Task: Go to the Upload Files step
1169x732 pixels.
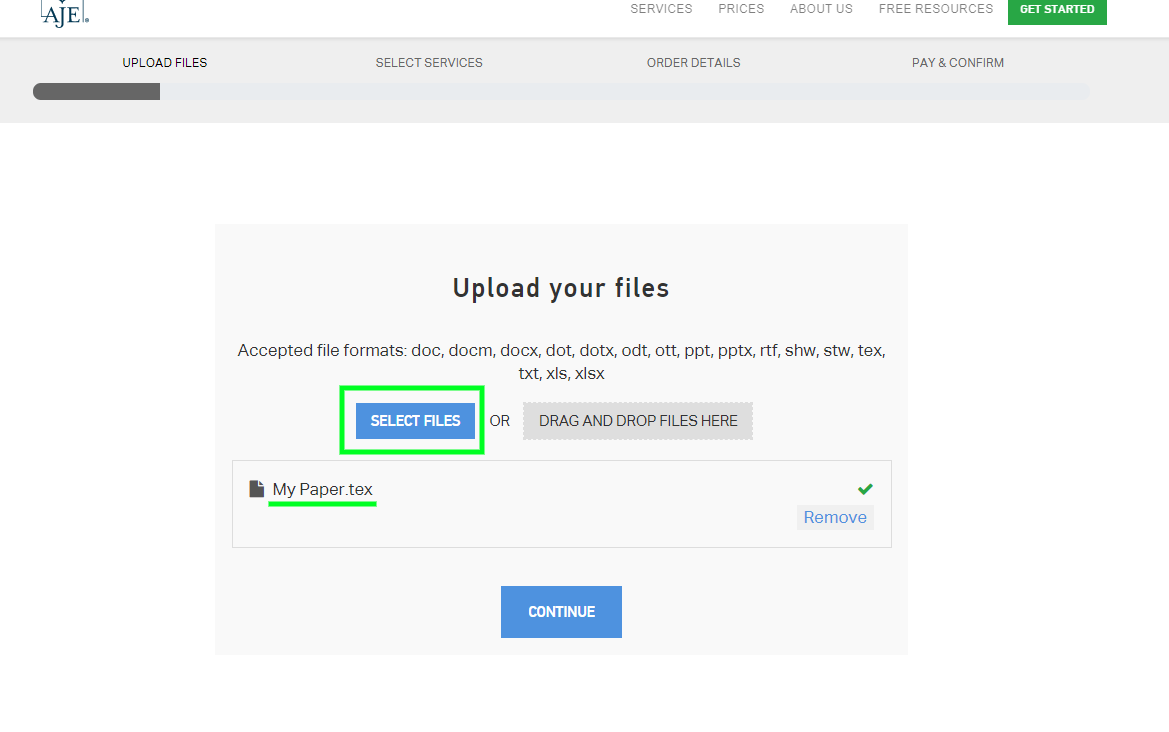Action: [165, 63]
